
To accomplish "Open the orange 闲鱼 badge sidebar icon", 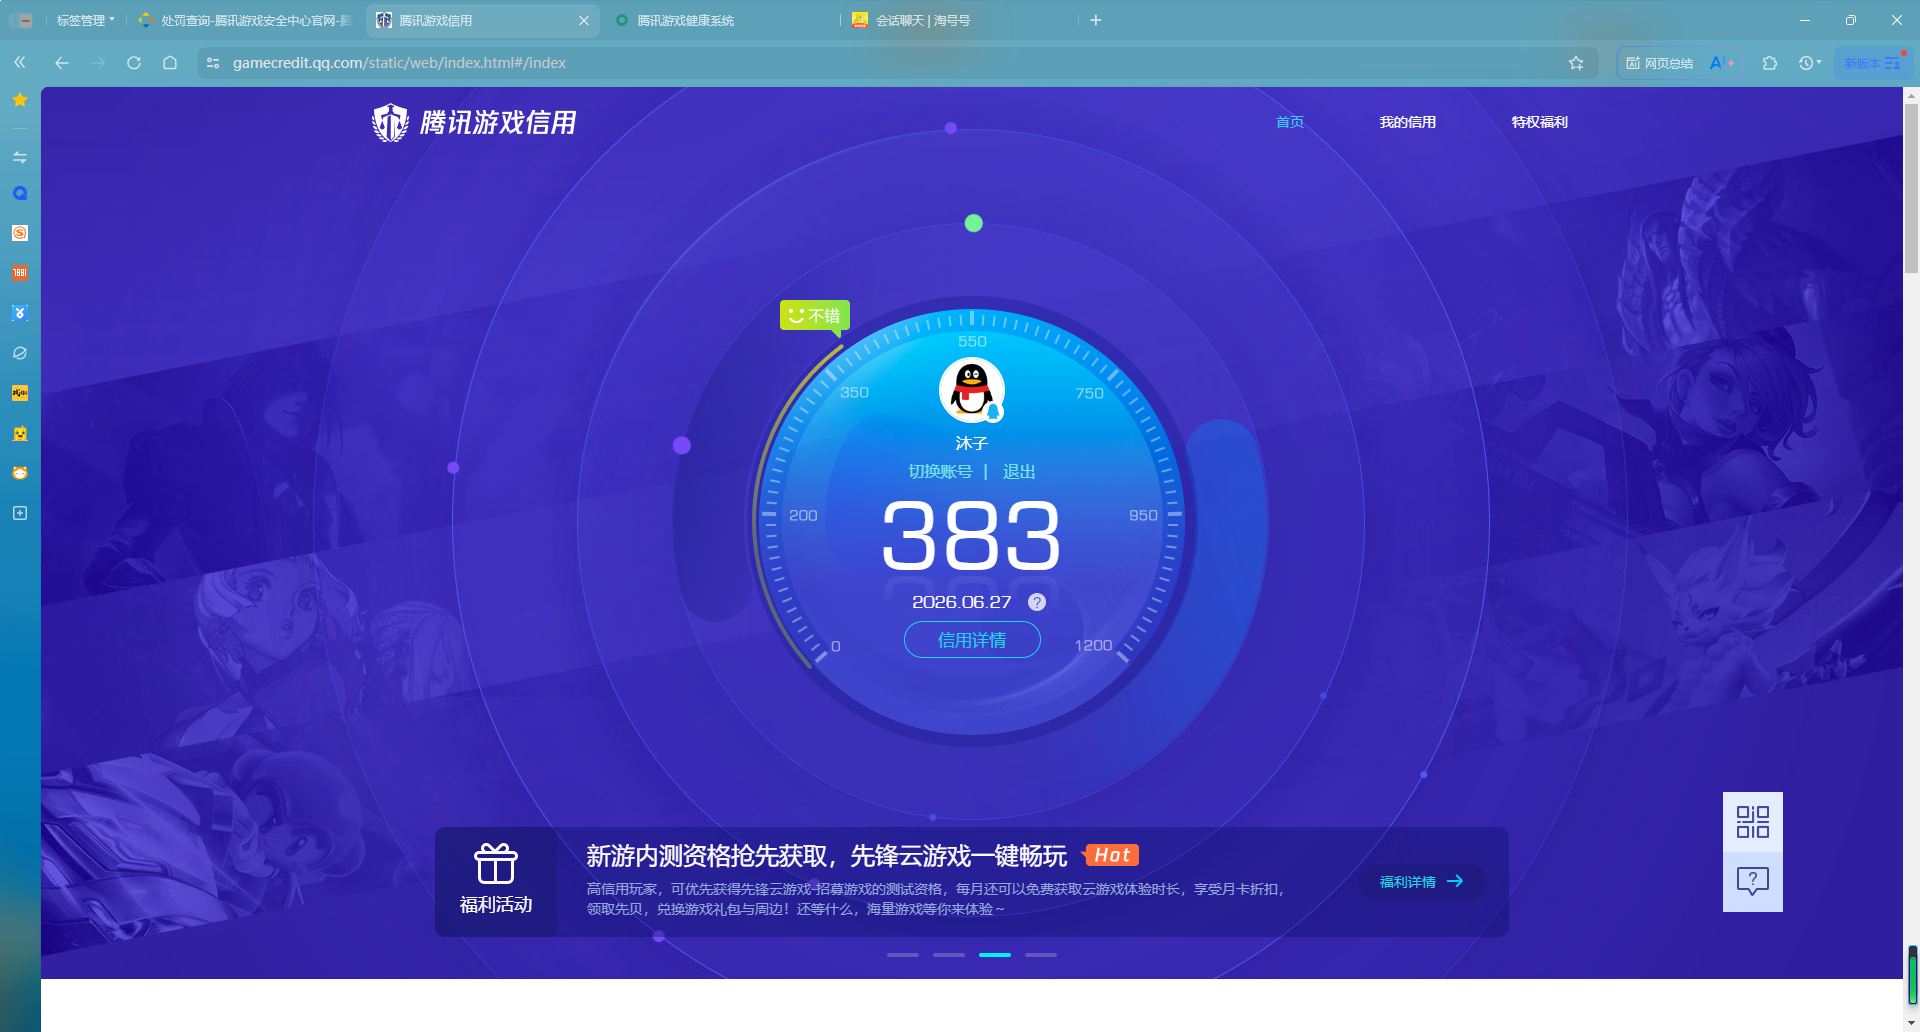I will click(20, 393).
